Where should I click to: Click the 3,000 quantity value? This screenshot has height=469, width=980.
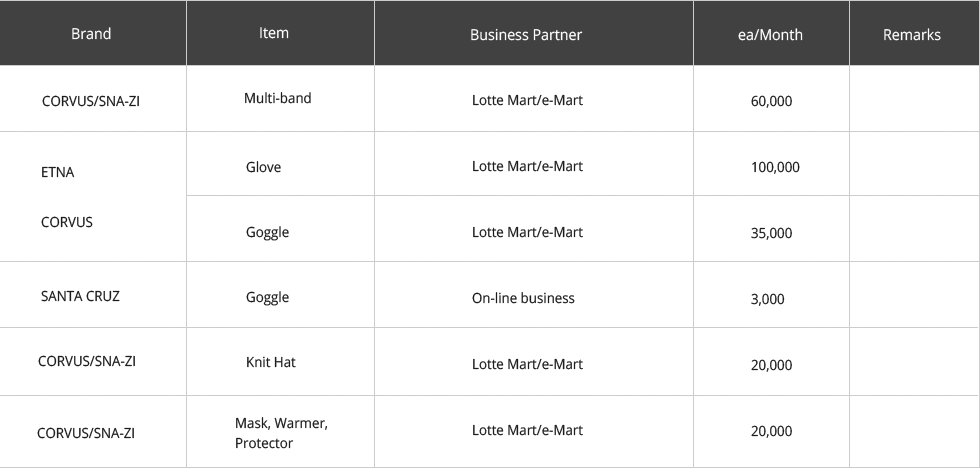click(767, 299)
